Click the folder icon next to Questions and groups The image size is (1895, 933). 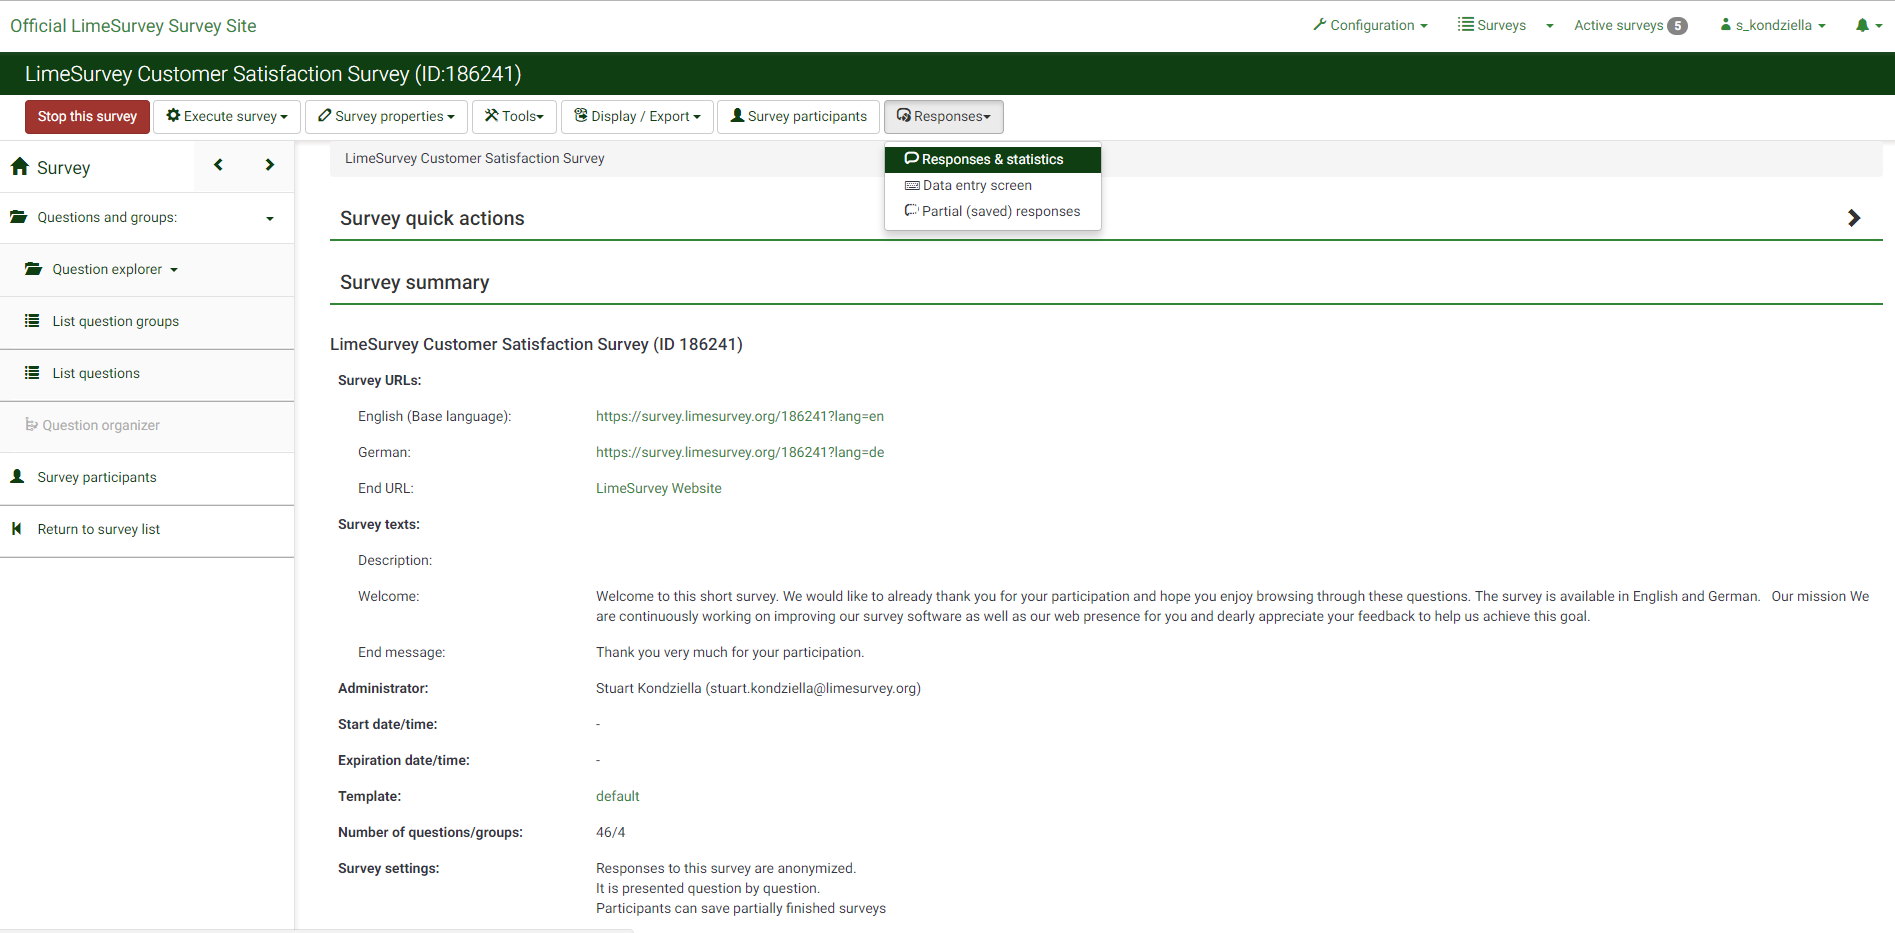pos(19,217)
